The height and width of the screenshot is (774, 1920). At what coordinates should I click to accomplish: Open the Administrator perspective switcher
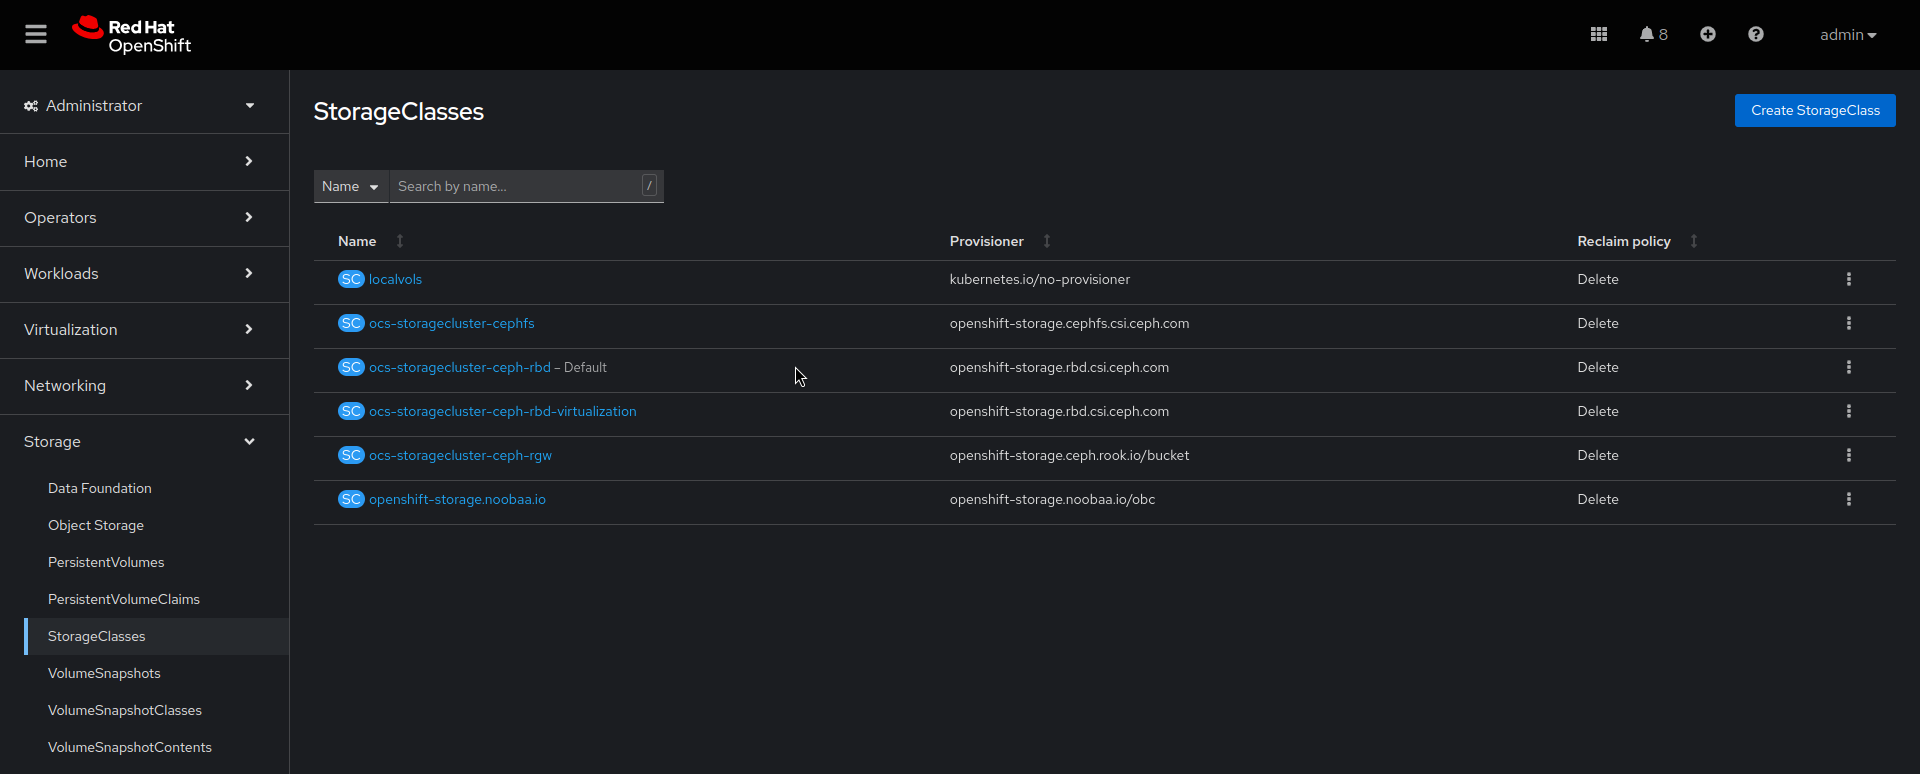[x=140, y=106]
